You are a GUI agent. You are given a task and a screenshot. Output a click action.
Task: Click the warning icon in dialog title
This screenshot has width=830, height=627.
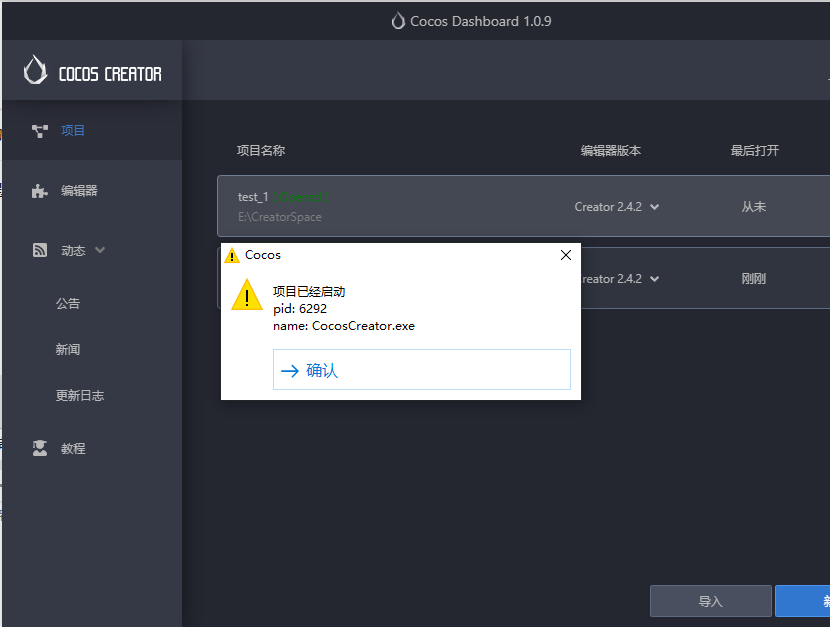coord(232,255)
